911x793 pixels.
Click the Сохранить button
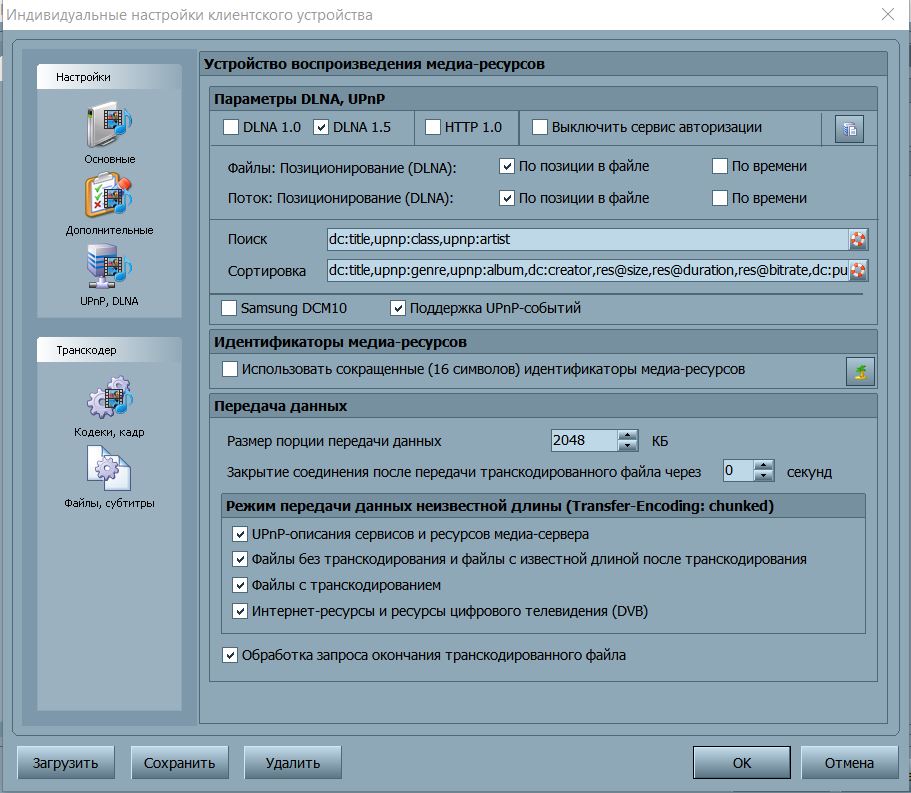point(179,763)
